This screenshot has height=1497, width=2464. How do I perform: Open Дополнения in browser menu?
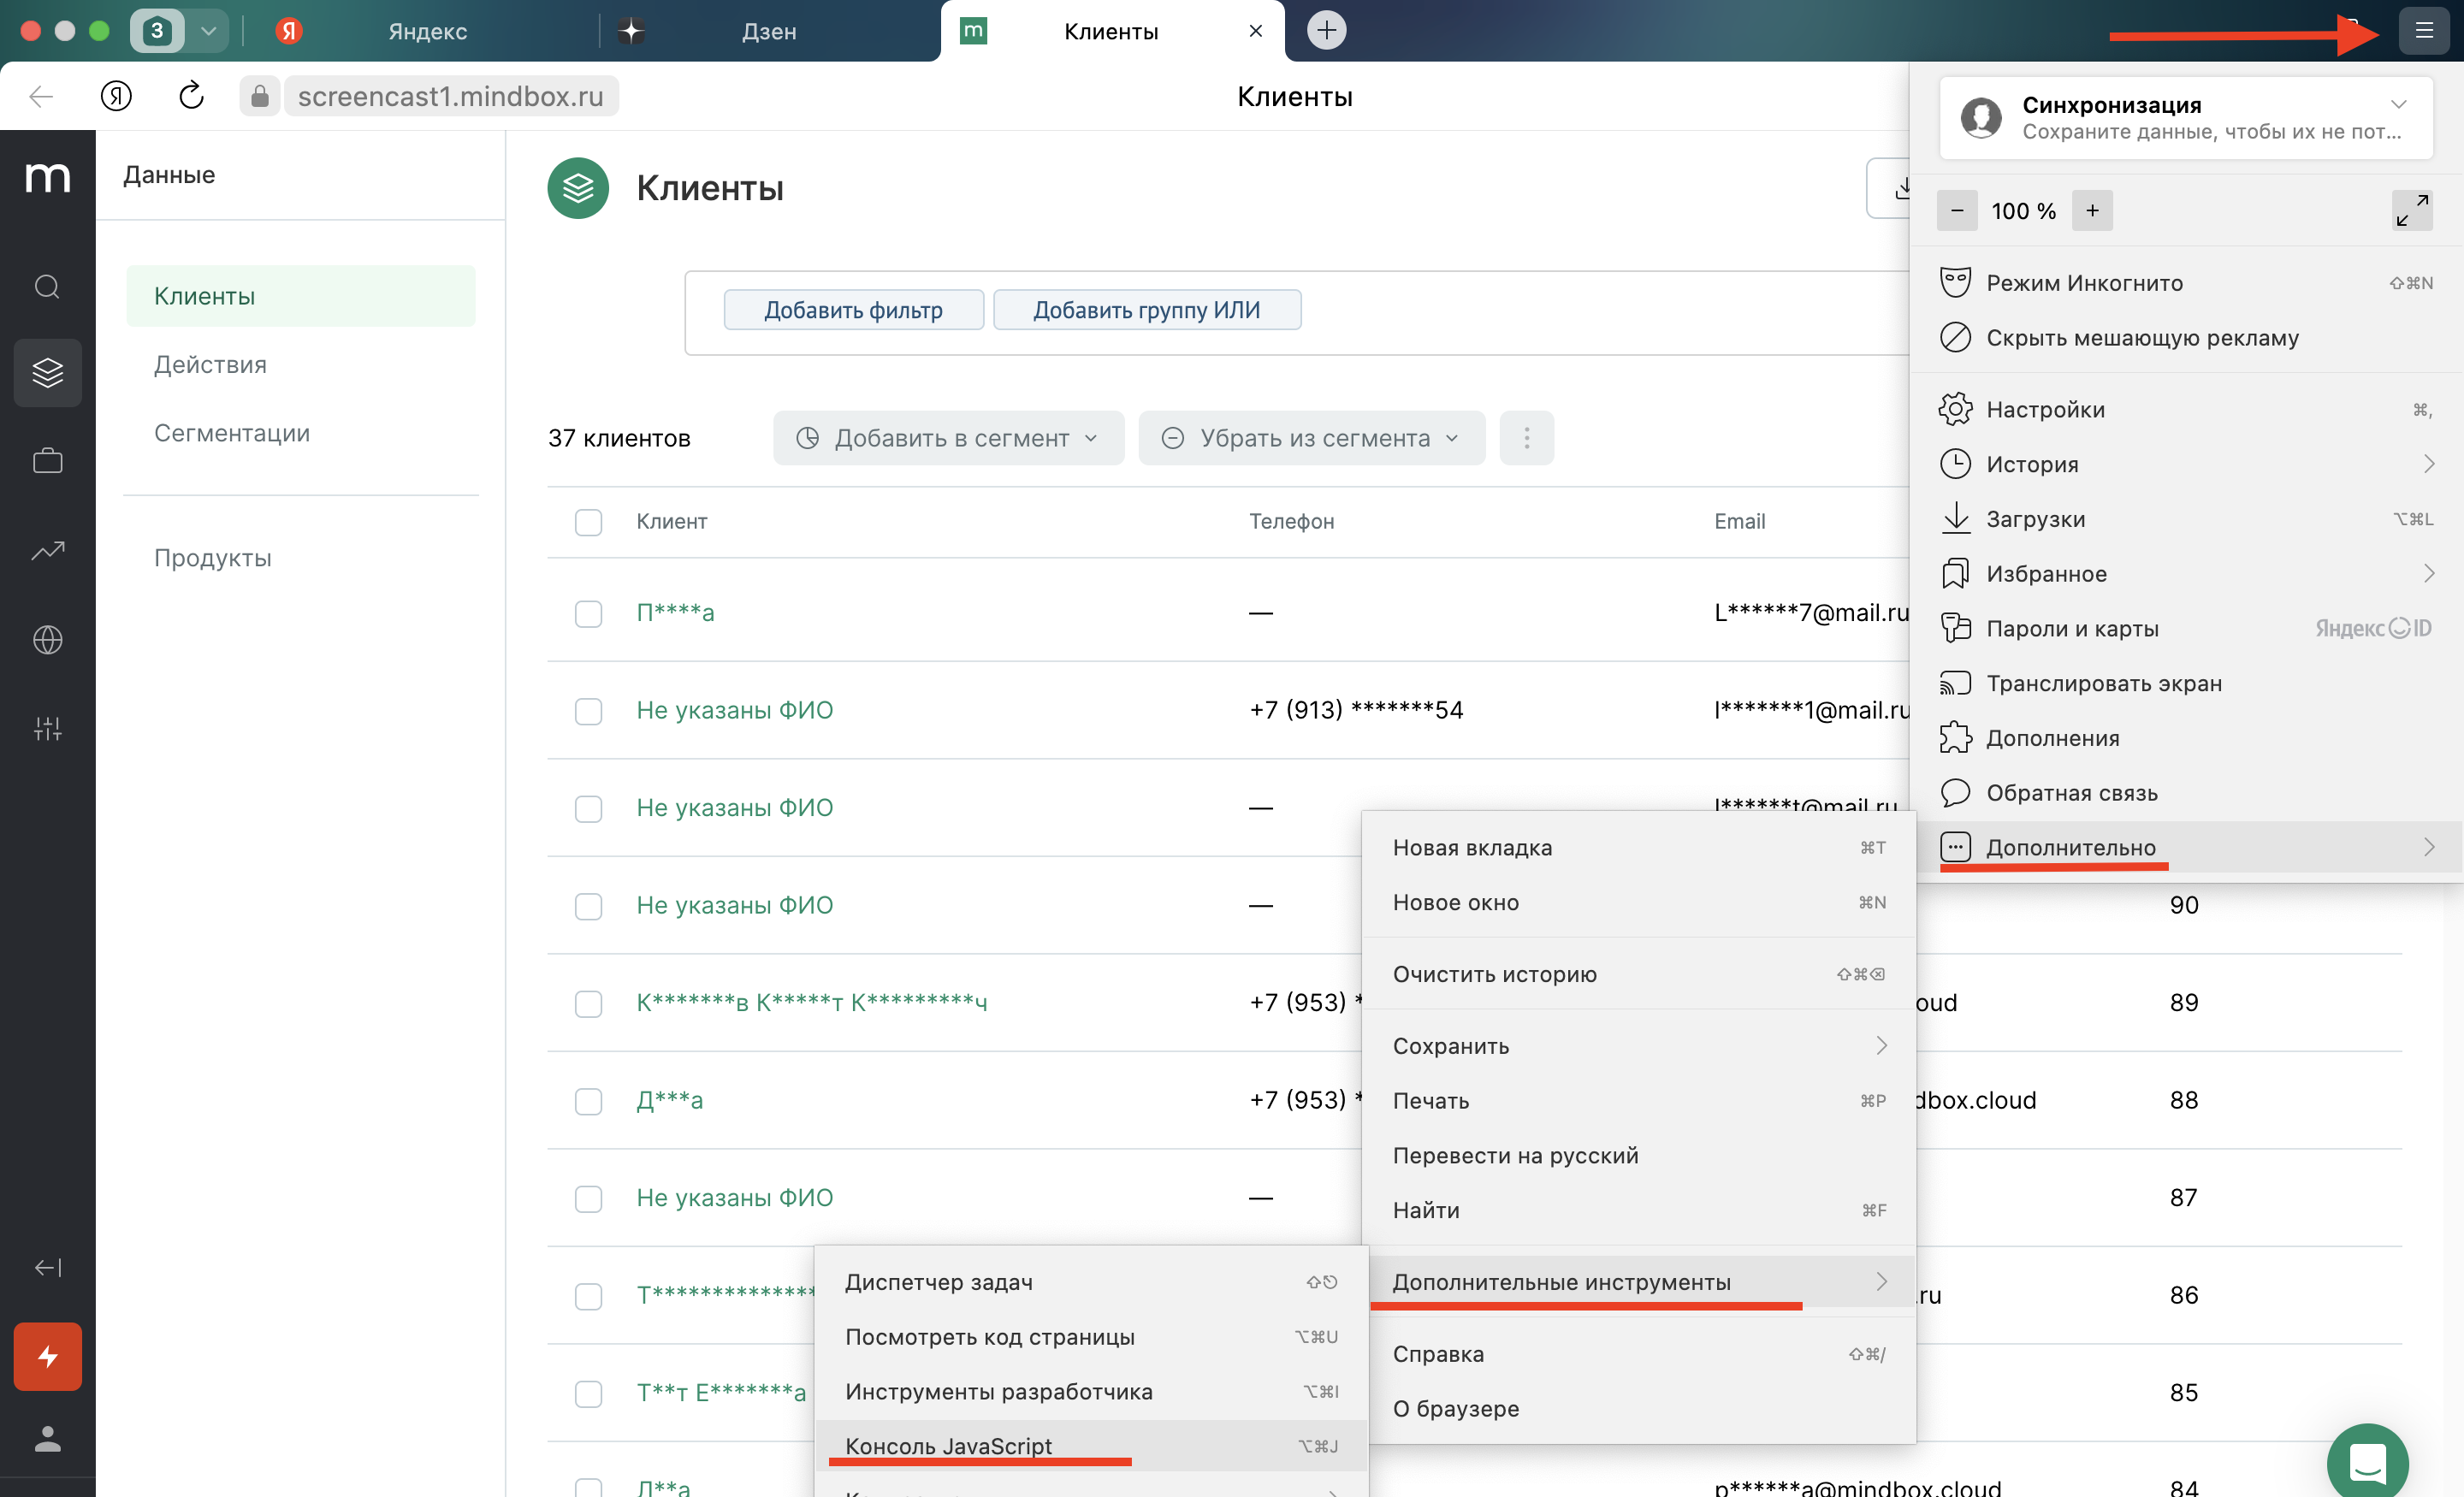click(2186, 738)
